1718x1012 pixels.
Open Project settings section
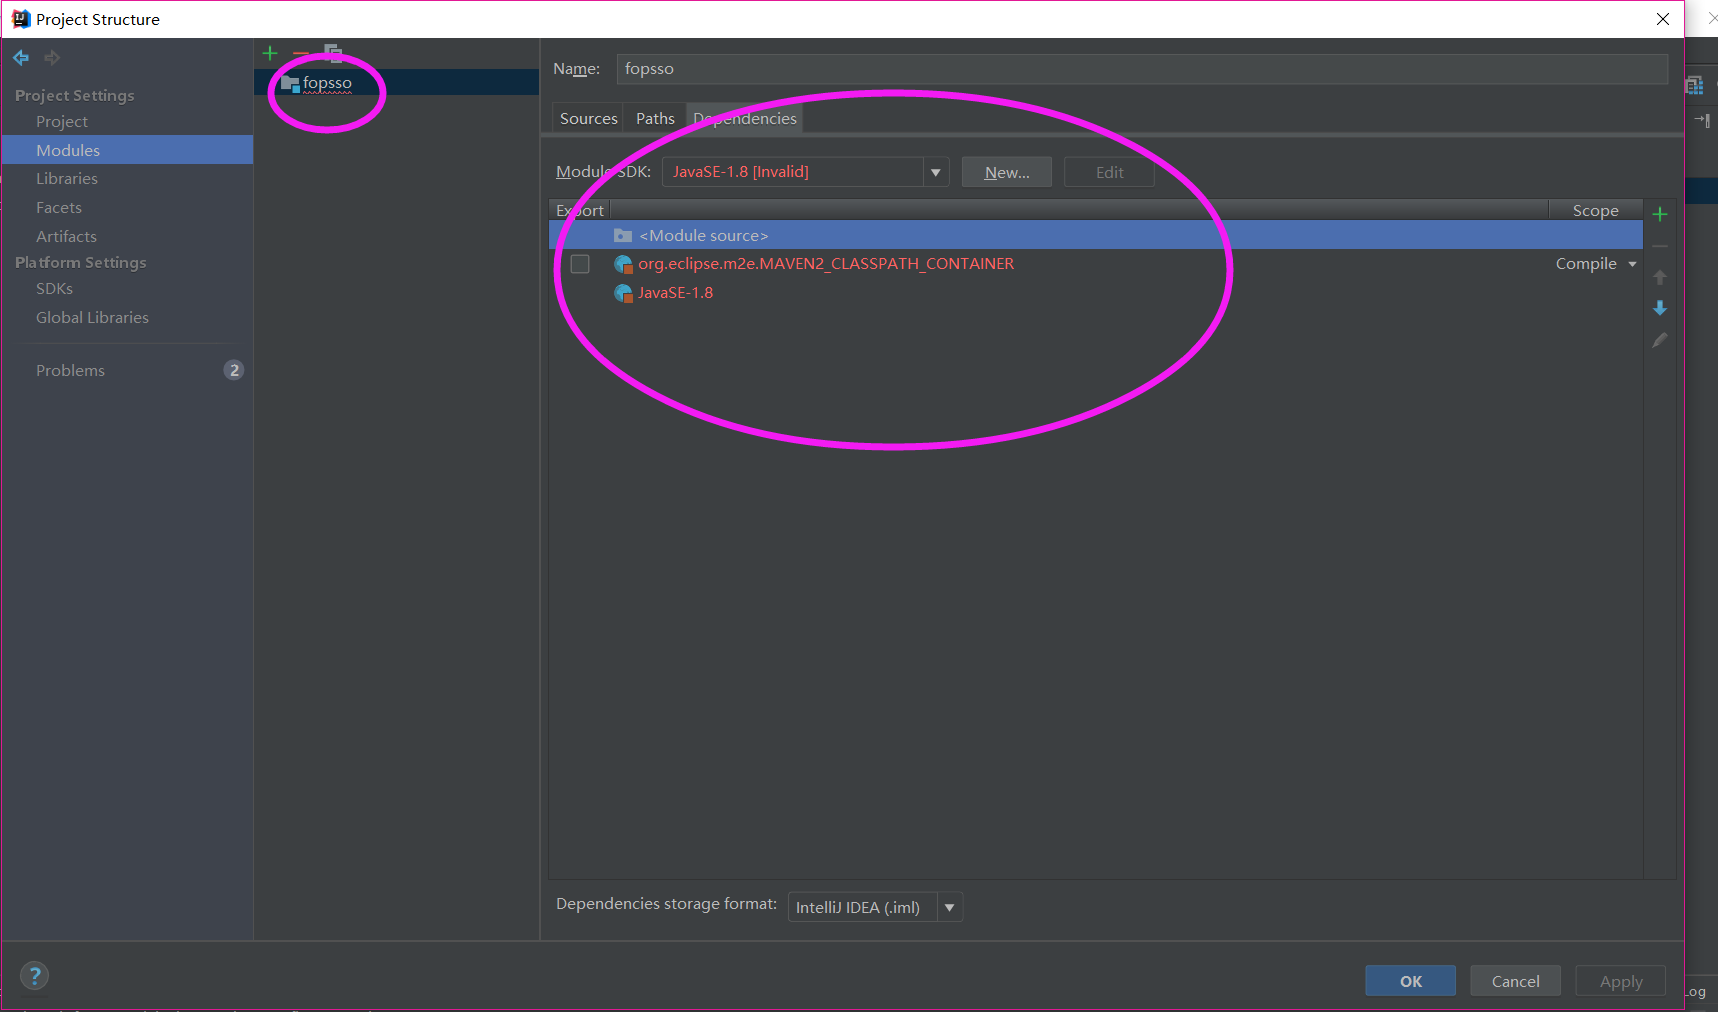tap(62, 121)
